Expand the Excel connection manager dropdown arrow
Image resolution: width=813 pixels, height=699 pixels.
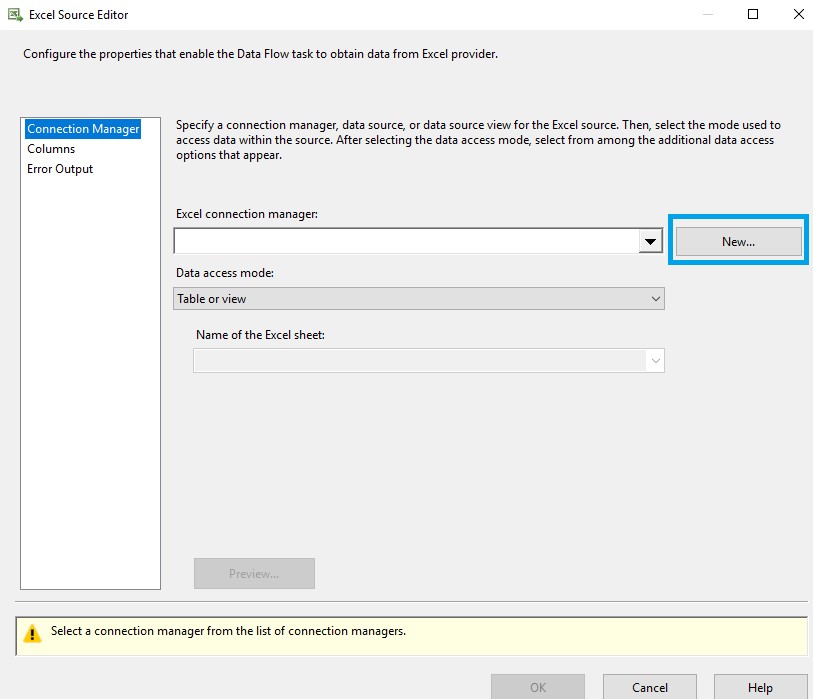coord(651,241)
